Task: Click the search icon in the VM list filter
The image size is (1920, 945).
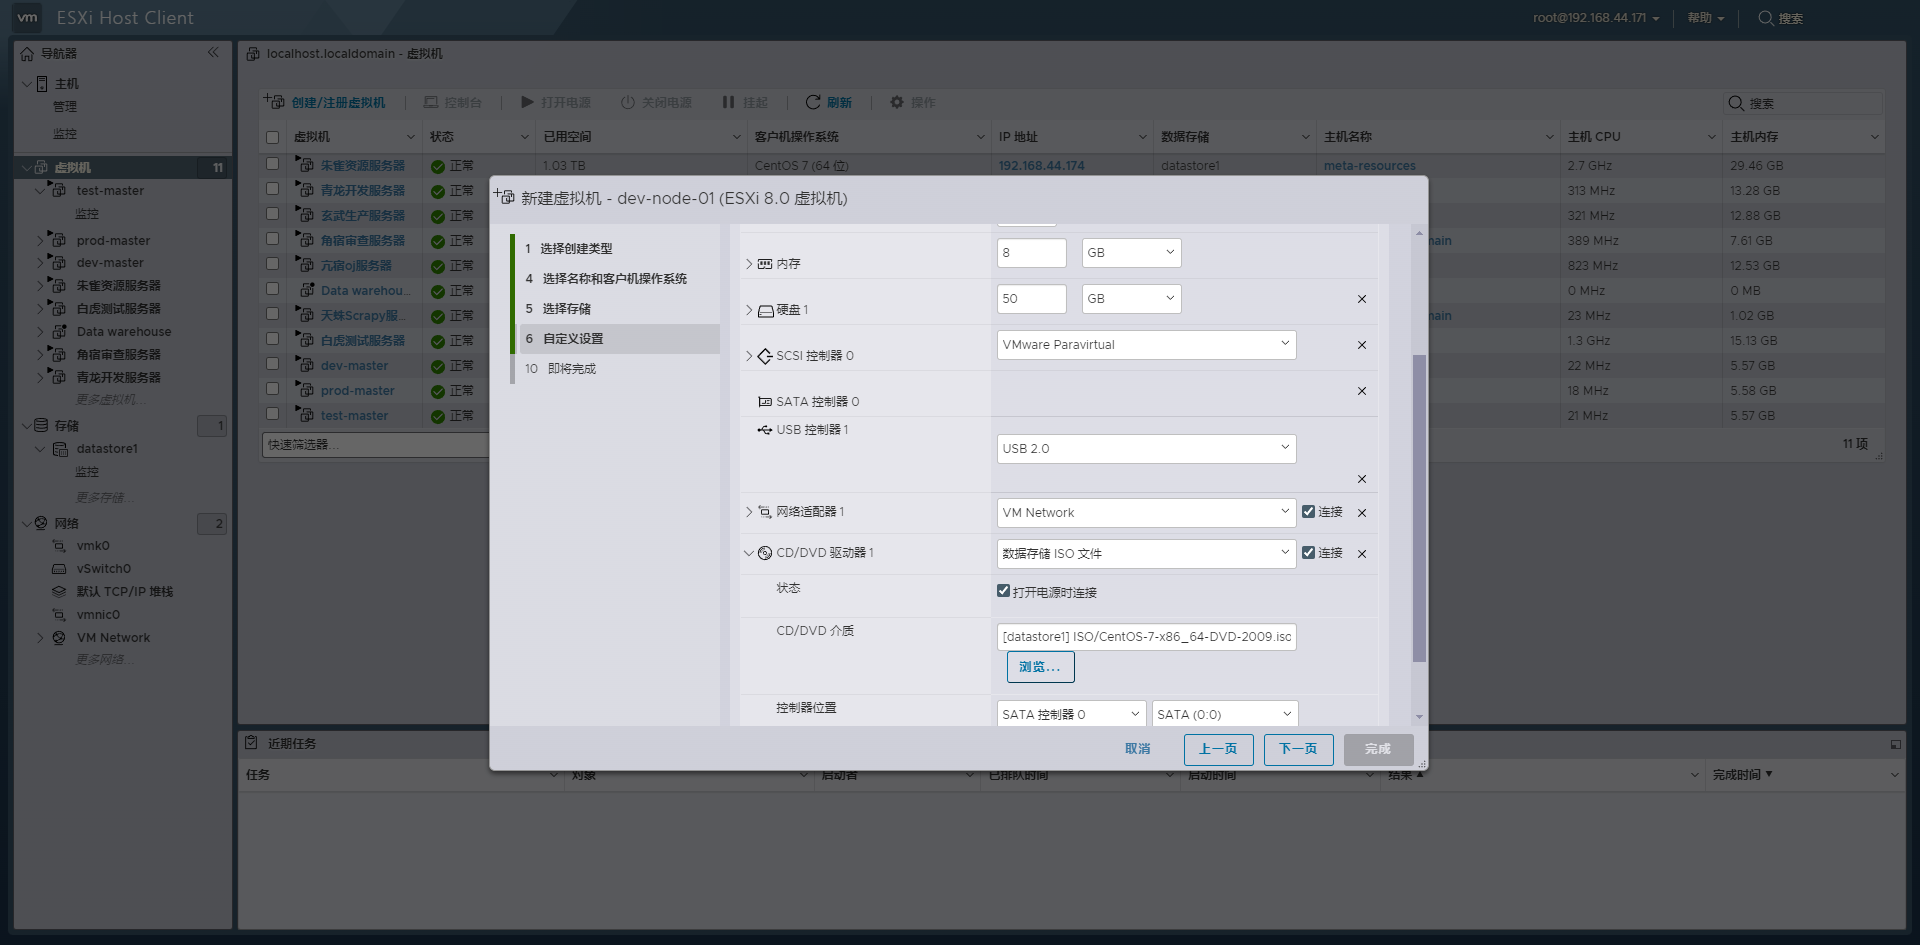Action: coord(1736,103)
